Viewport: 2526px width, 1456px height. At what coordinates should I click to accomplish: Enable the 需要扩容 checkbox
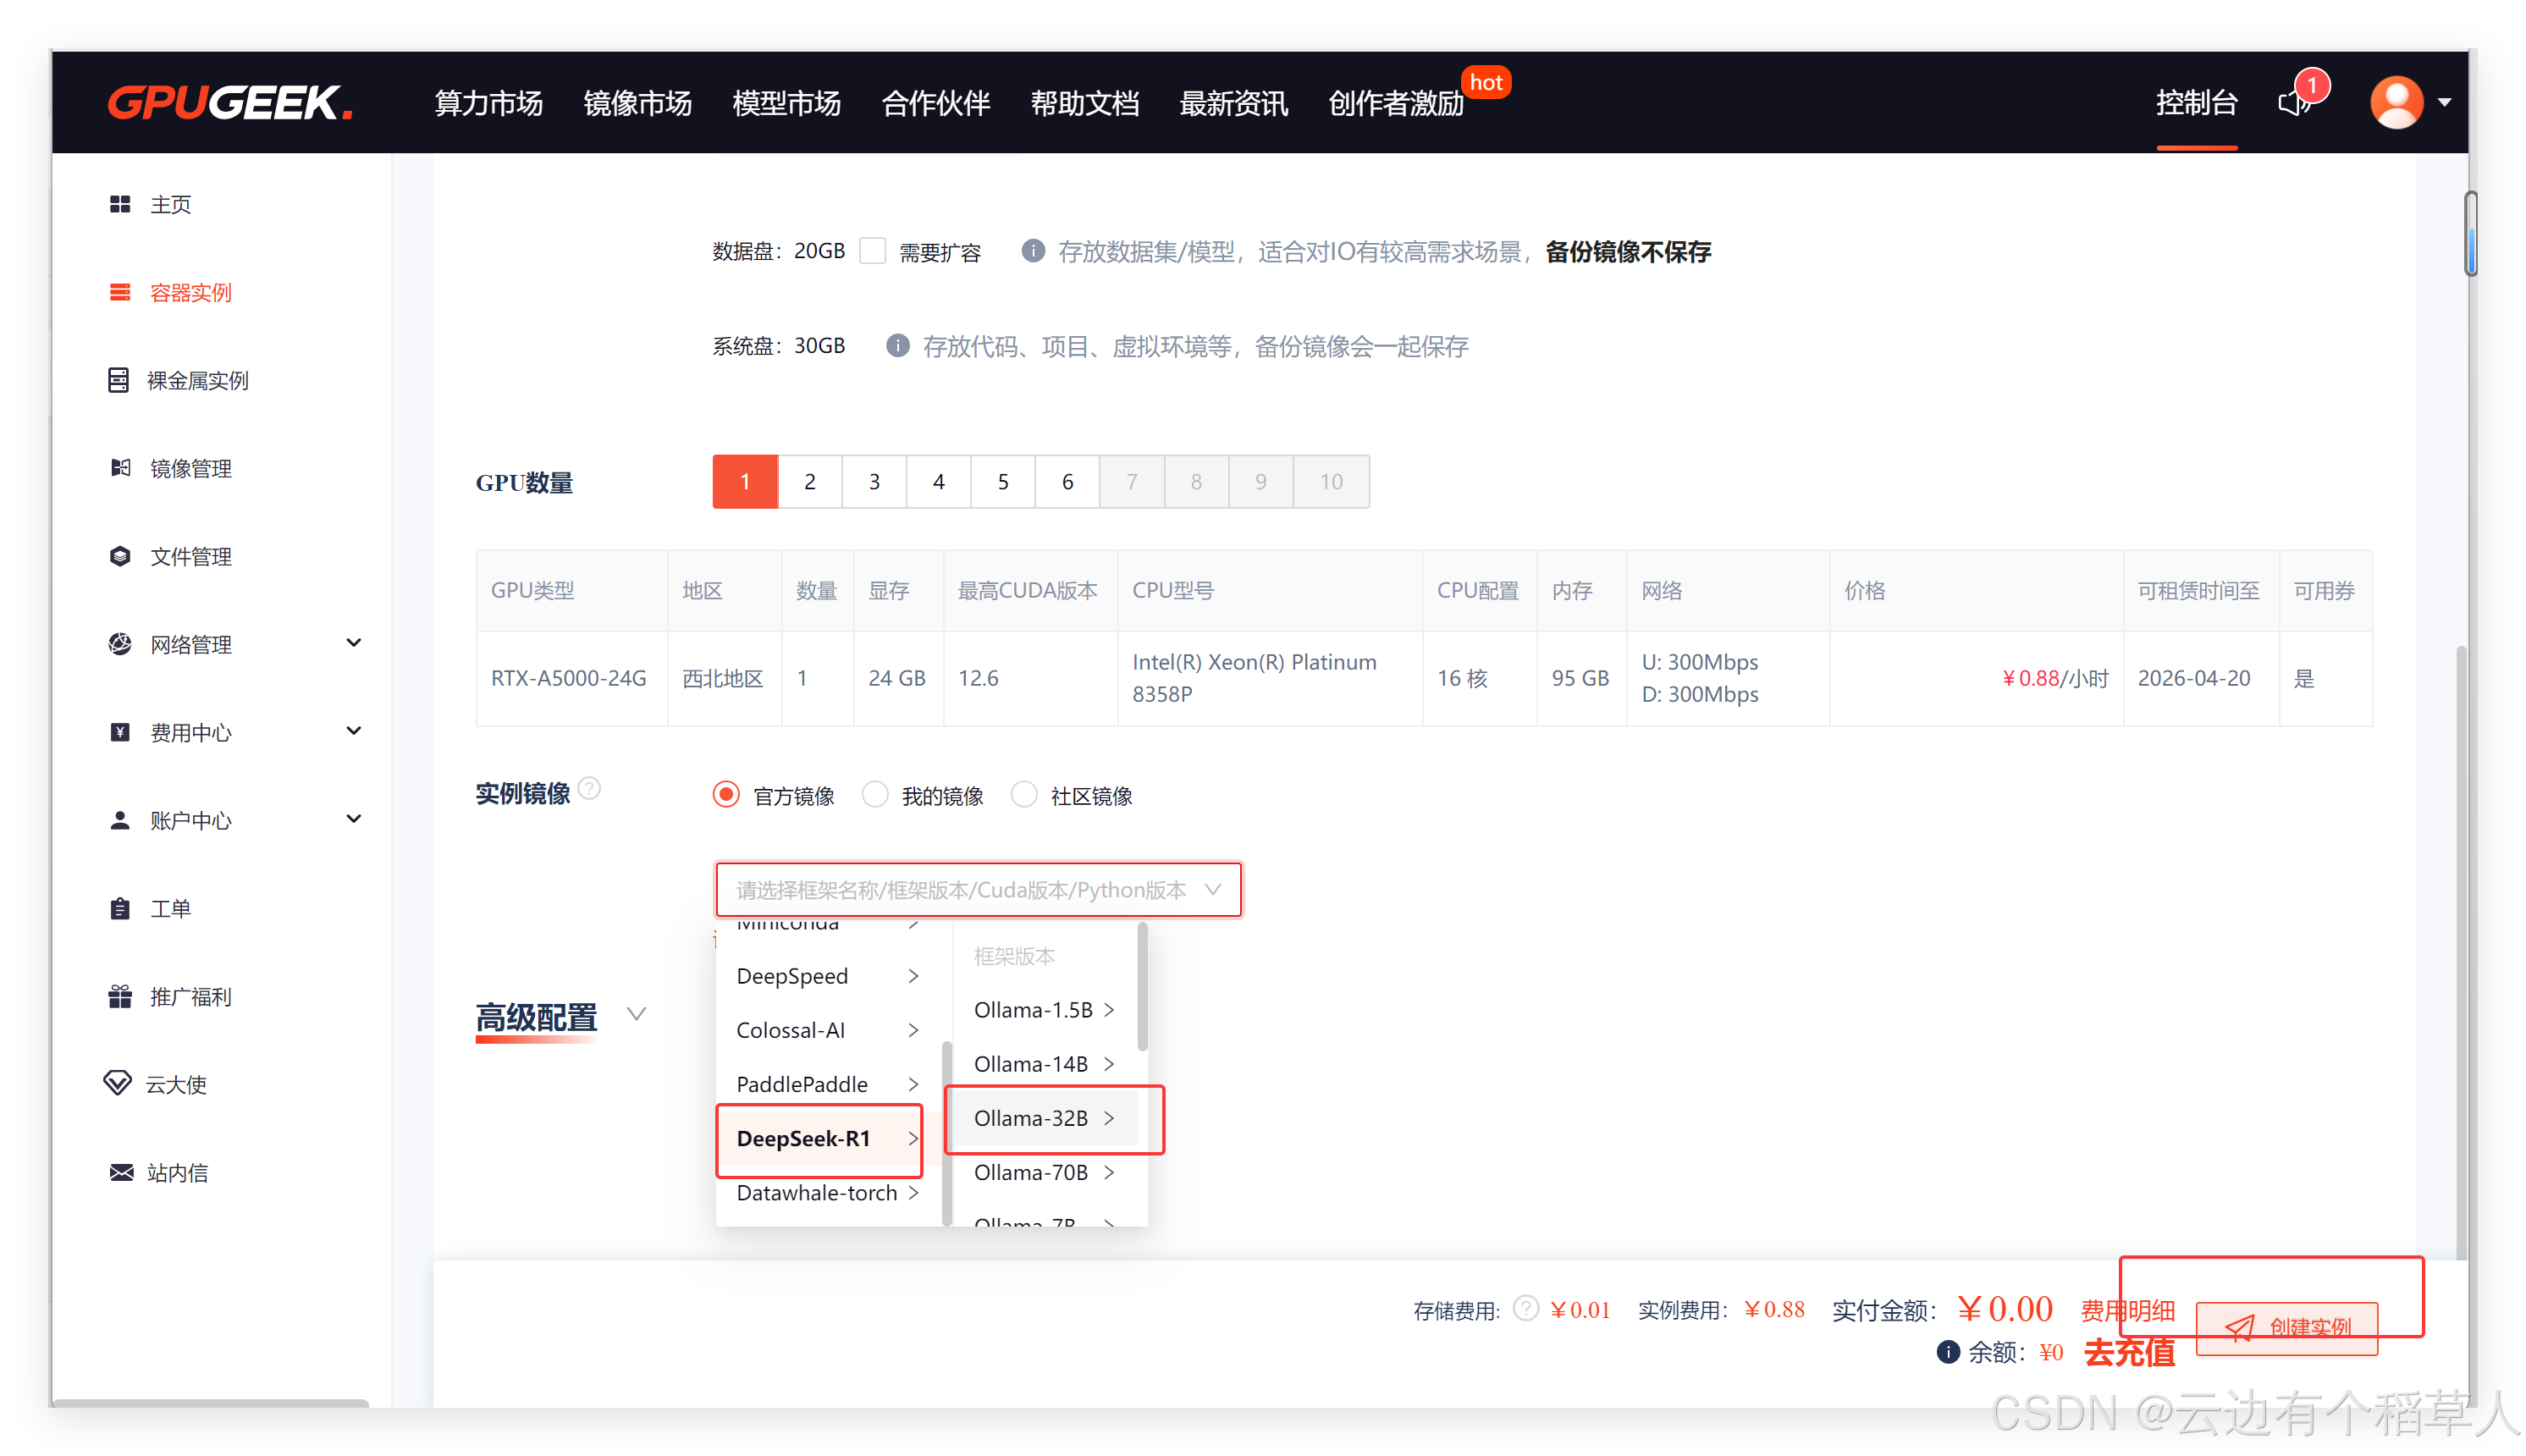(873, 251)
